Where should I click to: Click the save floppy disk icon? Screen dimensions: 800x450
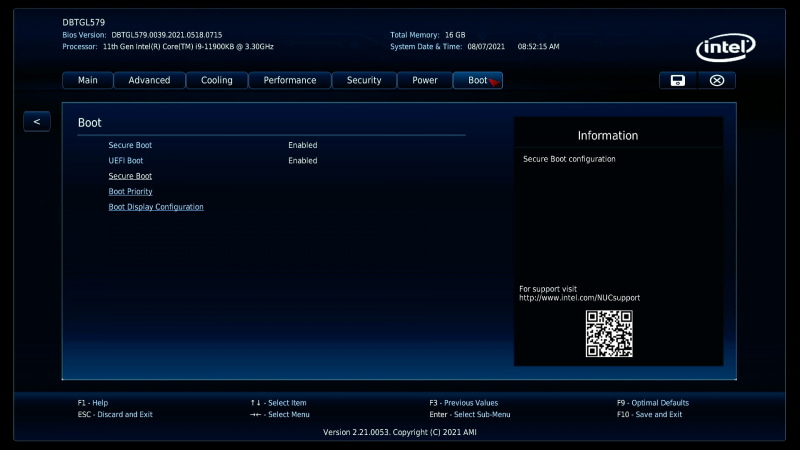click(678, 81)
